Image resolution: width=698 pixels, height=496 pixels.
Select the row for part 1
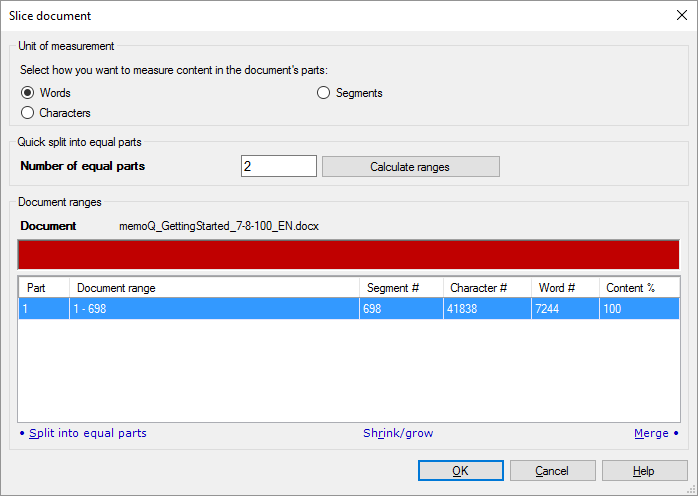pos(348,309)
